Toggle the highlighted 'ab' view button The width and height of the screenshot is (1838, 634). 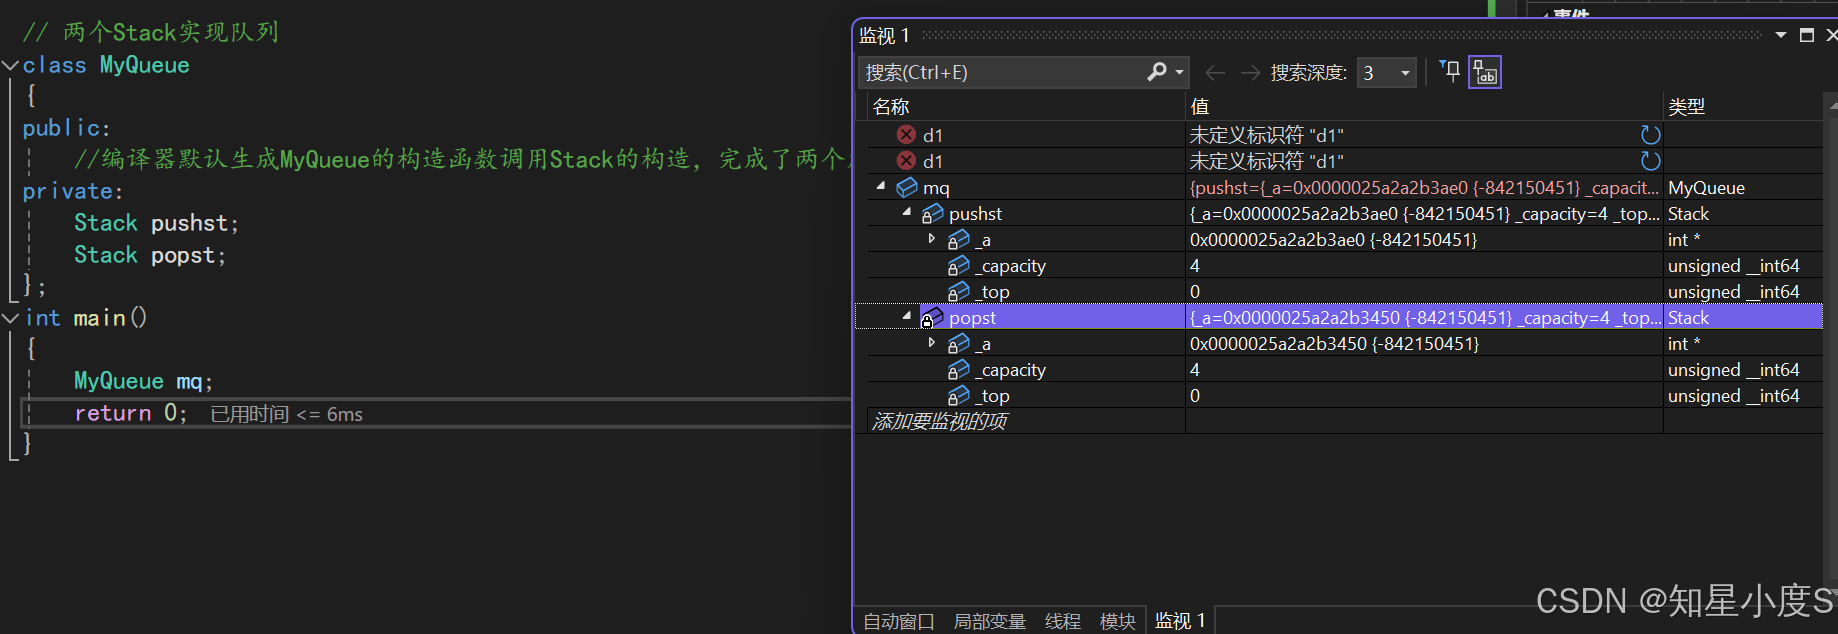[1485, 72]
